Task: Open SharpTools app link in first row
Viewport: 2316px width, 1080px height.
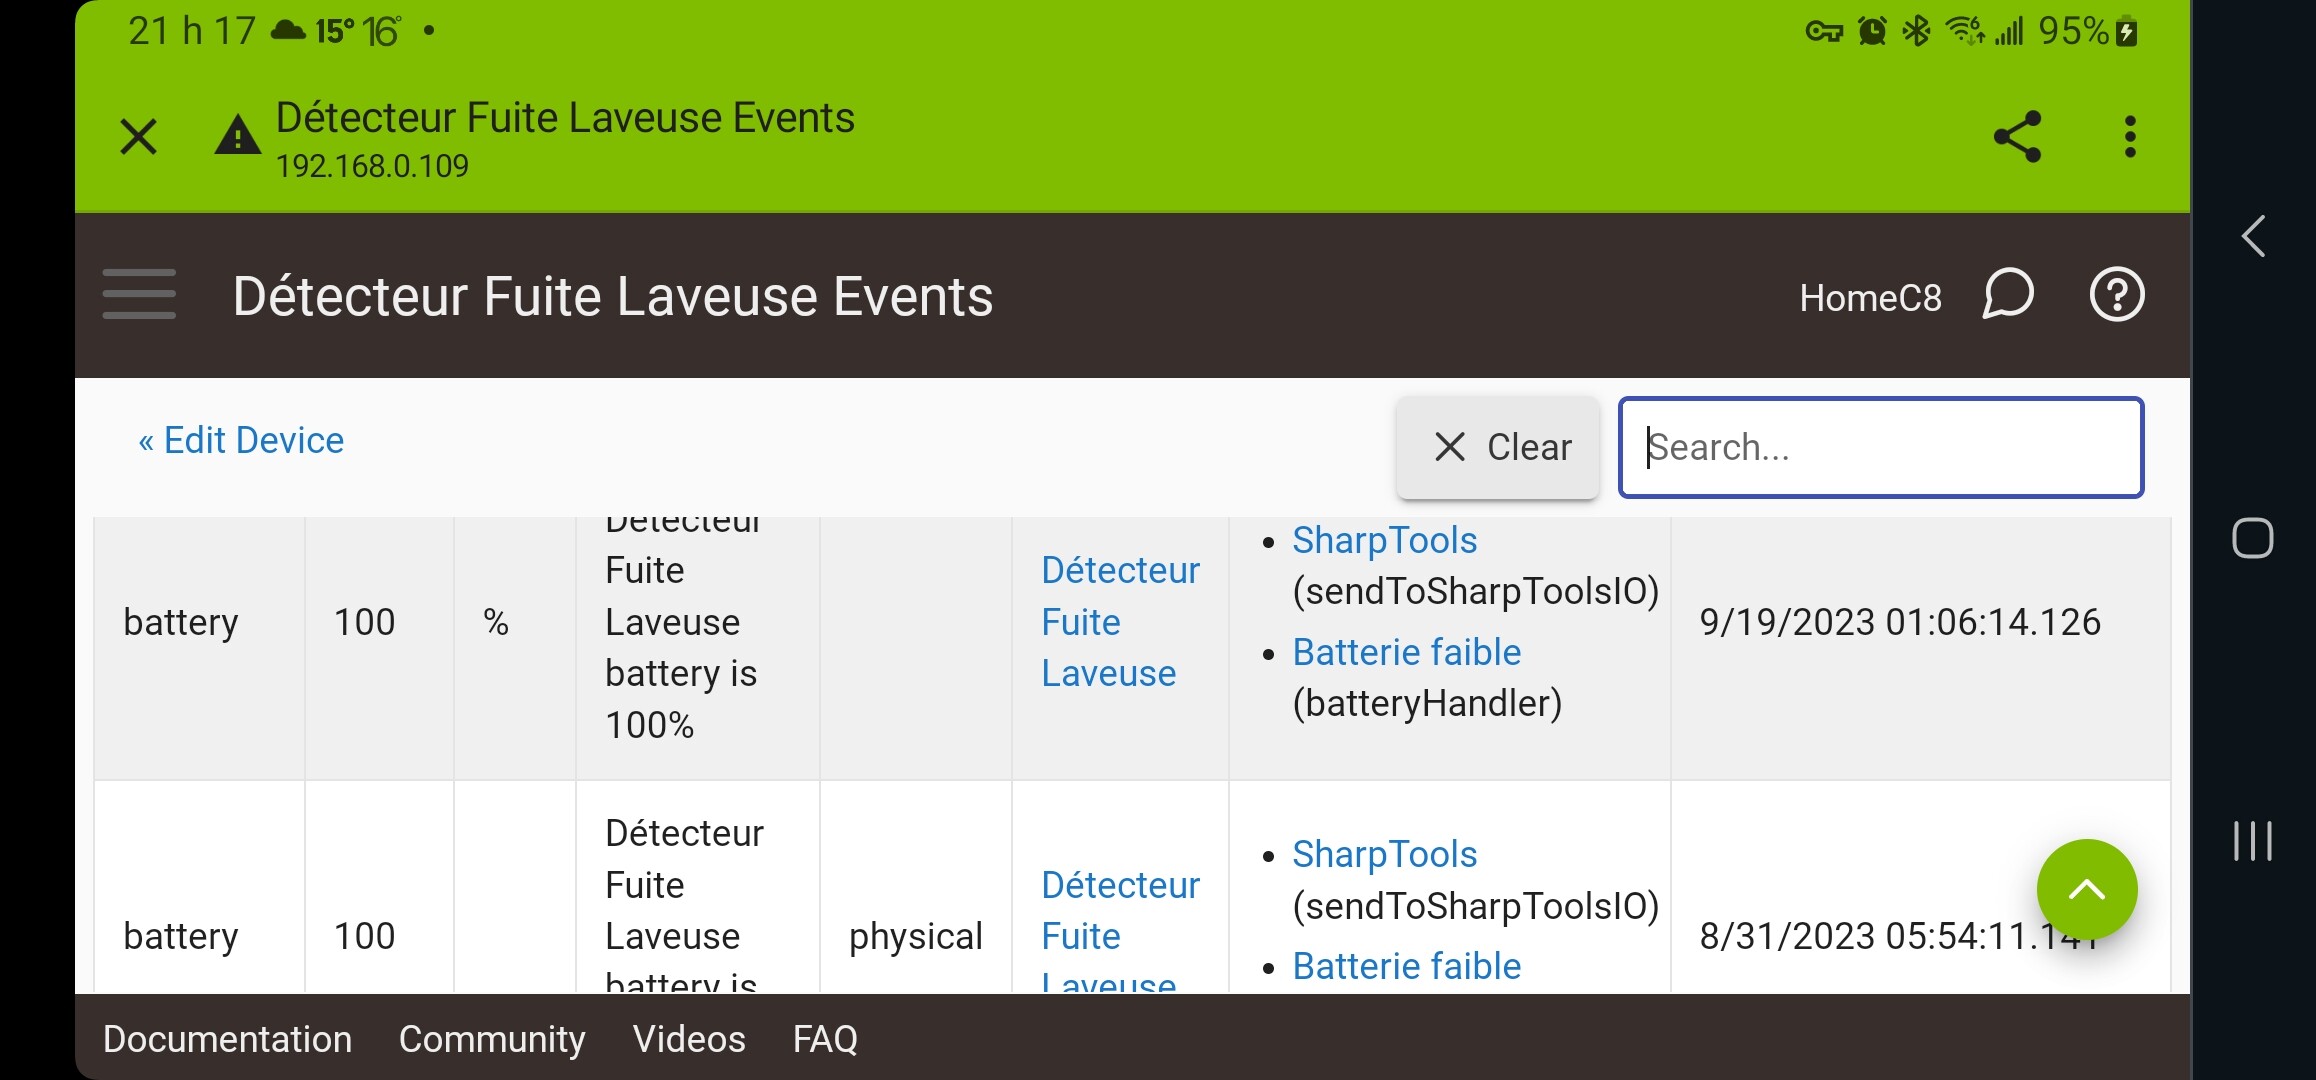Action: [1384, 540]
